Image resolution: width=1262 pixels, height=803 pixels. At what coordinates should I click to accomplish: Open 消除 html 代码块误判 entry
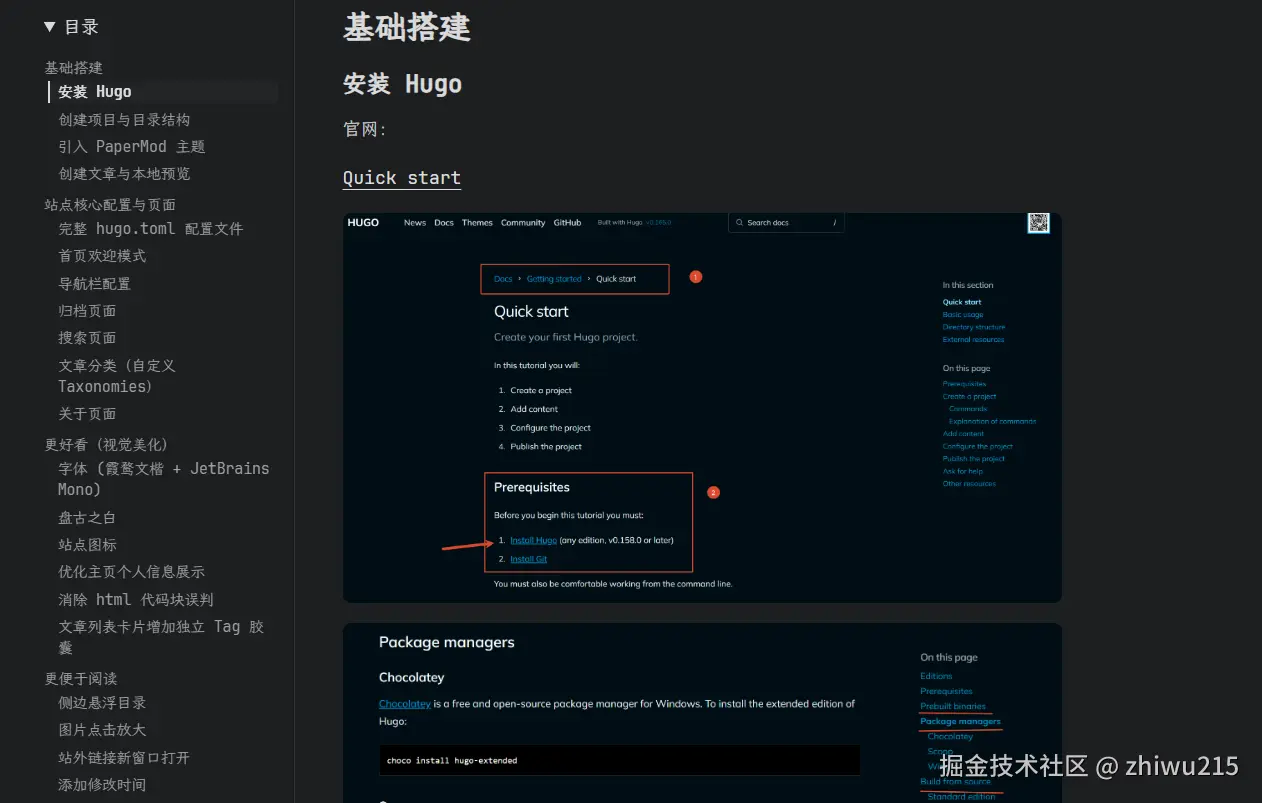click(x=136, y=600)
